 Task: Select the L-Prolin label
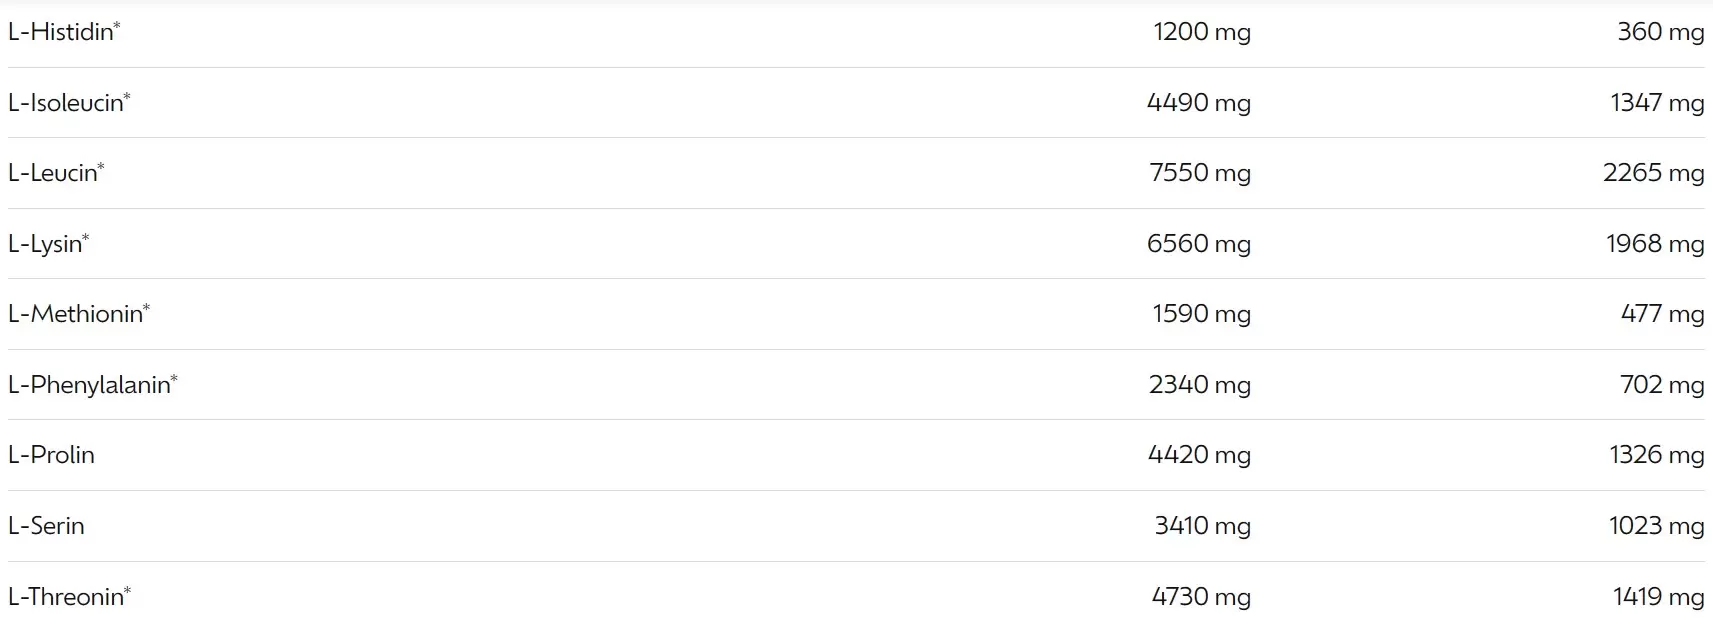(x=51, y=454)
